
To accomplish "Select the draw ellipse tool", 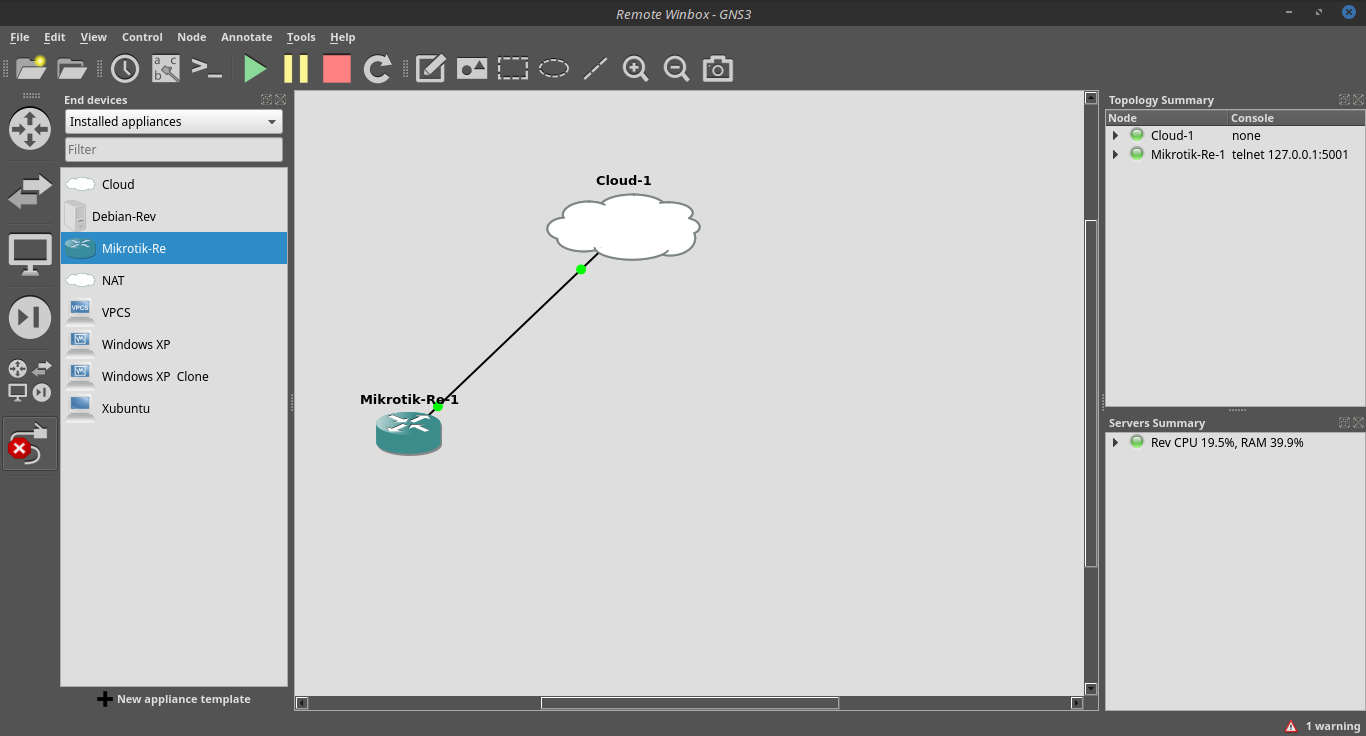I will coord(554,68).
